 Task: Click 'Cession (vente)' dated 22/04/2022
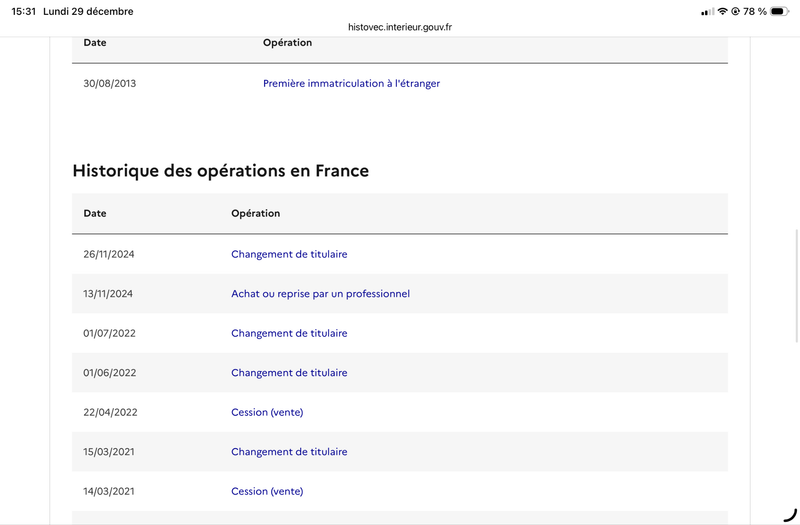pyautogui.click(x=267, y=412)
